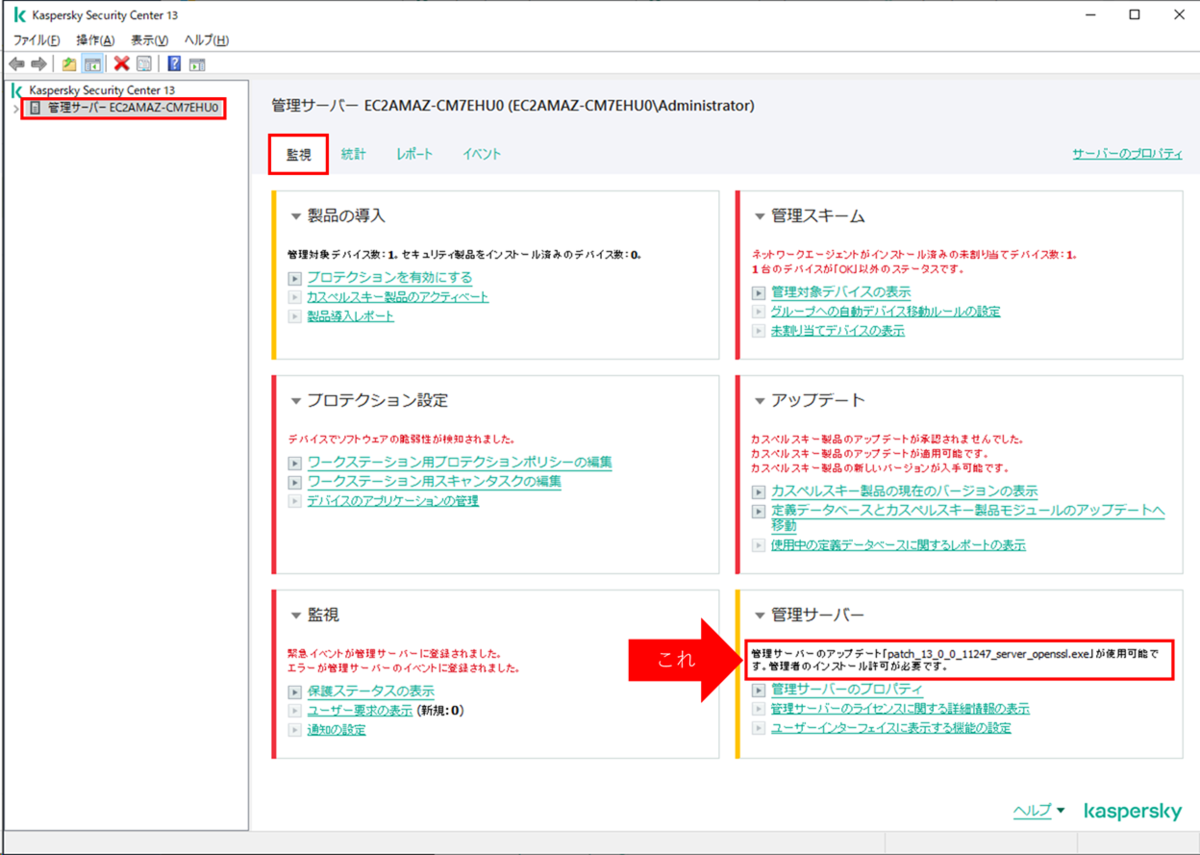Open the ヘルプ dropdown at bottom right

[1039, 811]
